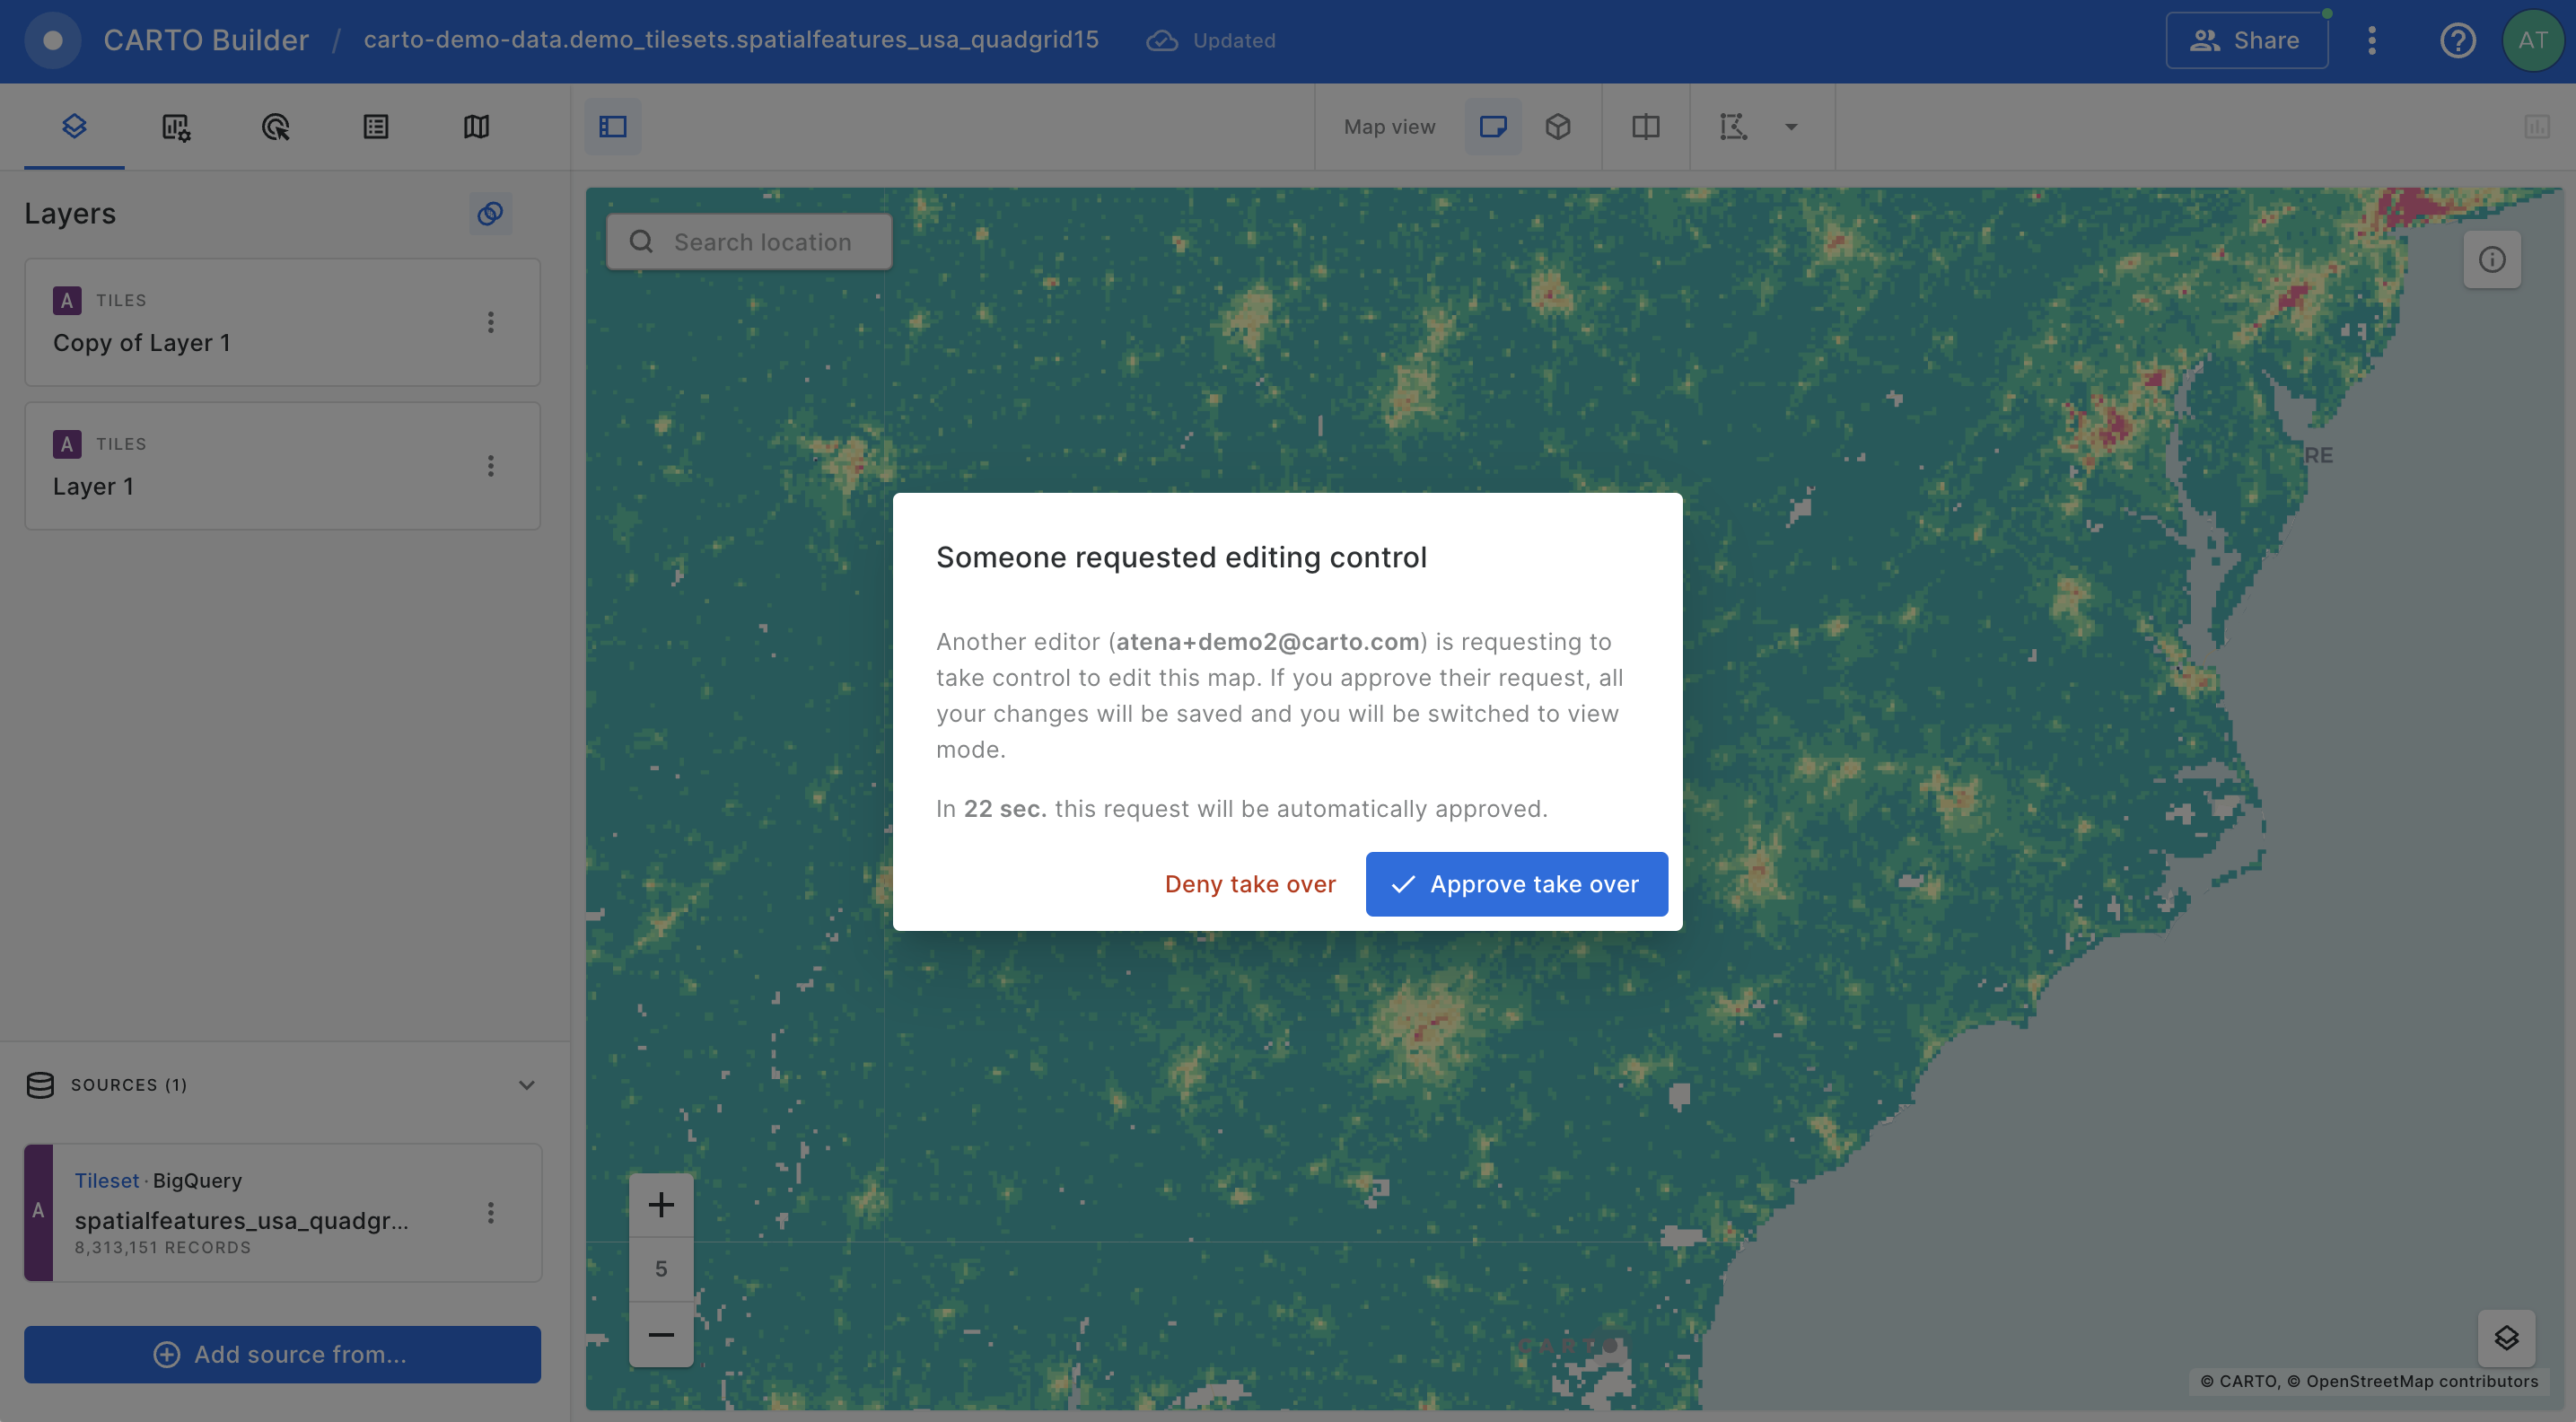The width and height of the screenshot is (2576, 1422).
Task: Switch to 3D map view
Action: tap(1557, 127)
